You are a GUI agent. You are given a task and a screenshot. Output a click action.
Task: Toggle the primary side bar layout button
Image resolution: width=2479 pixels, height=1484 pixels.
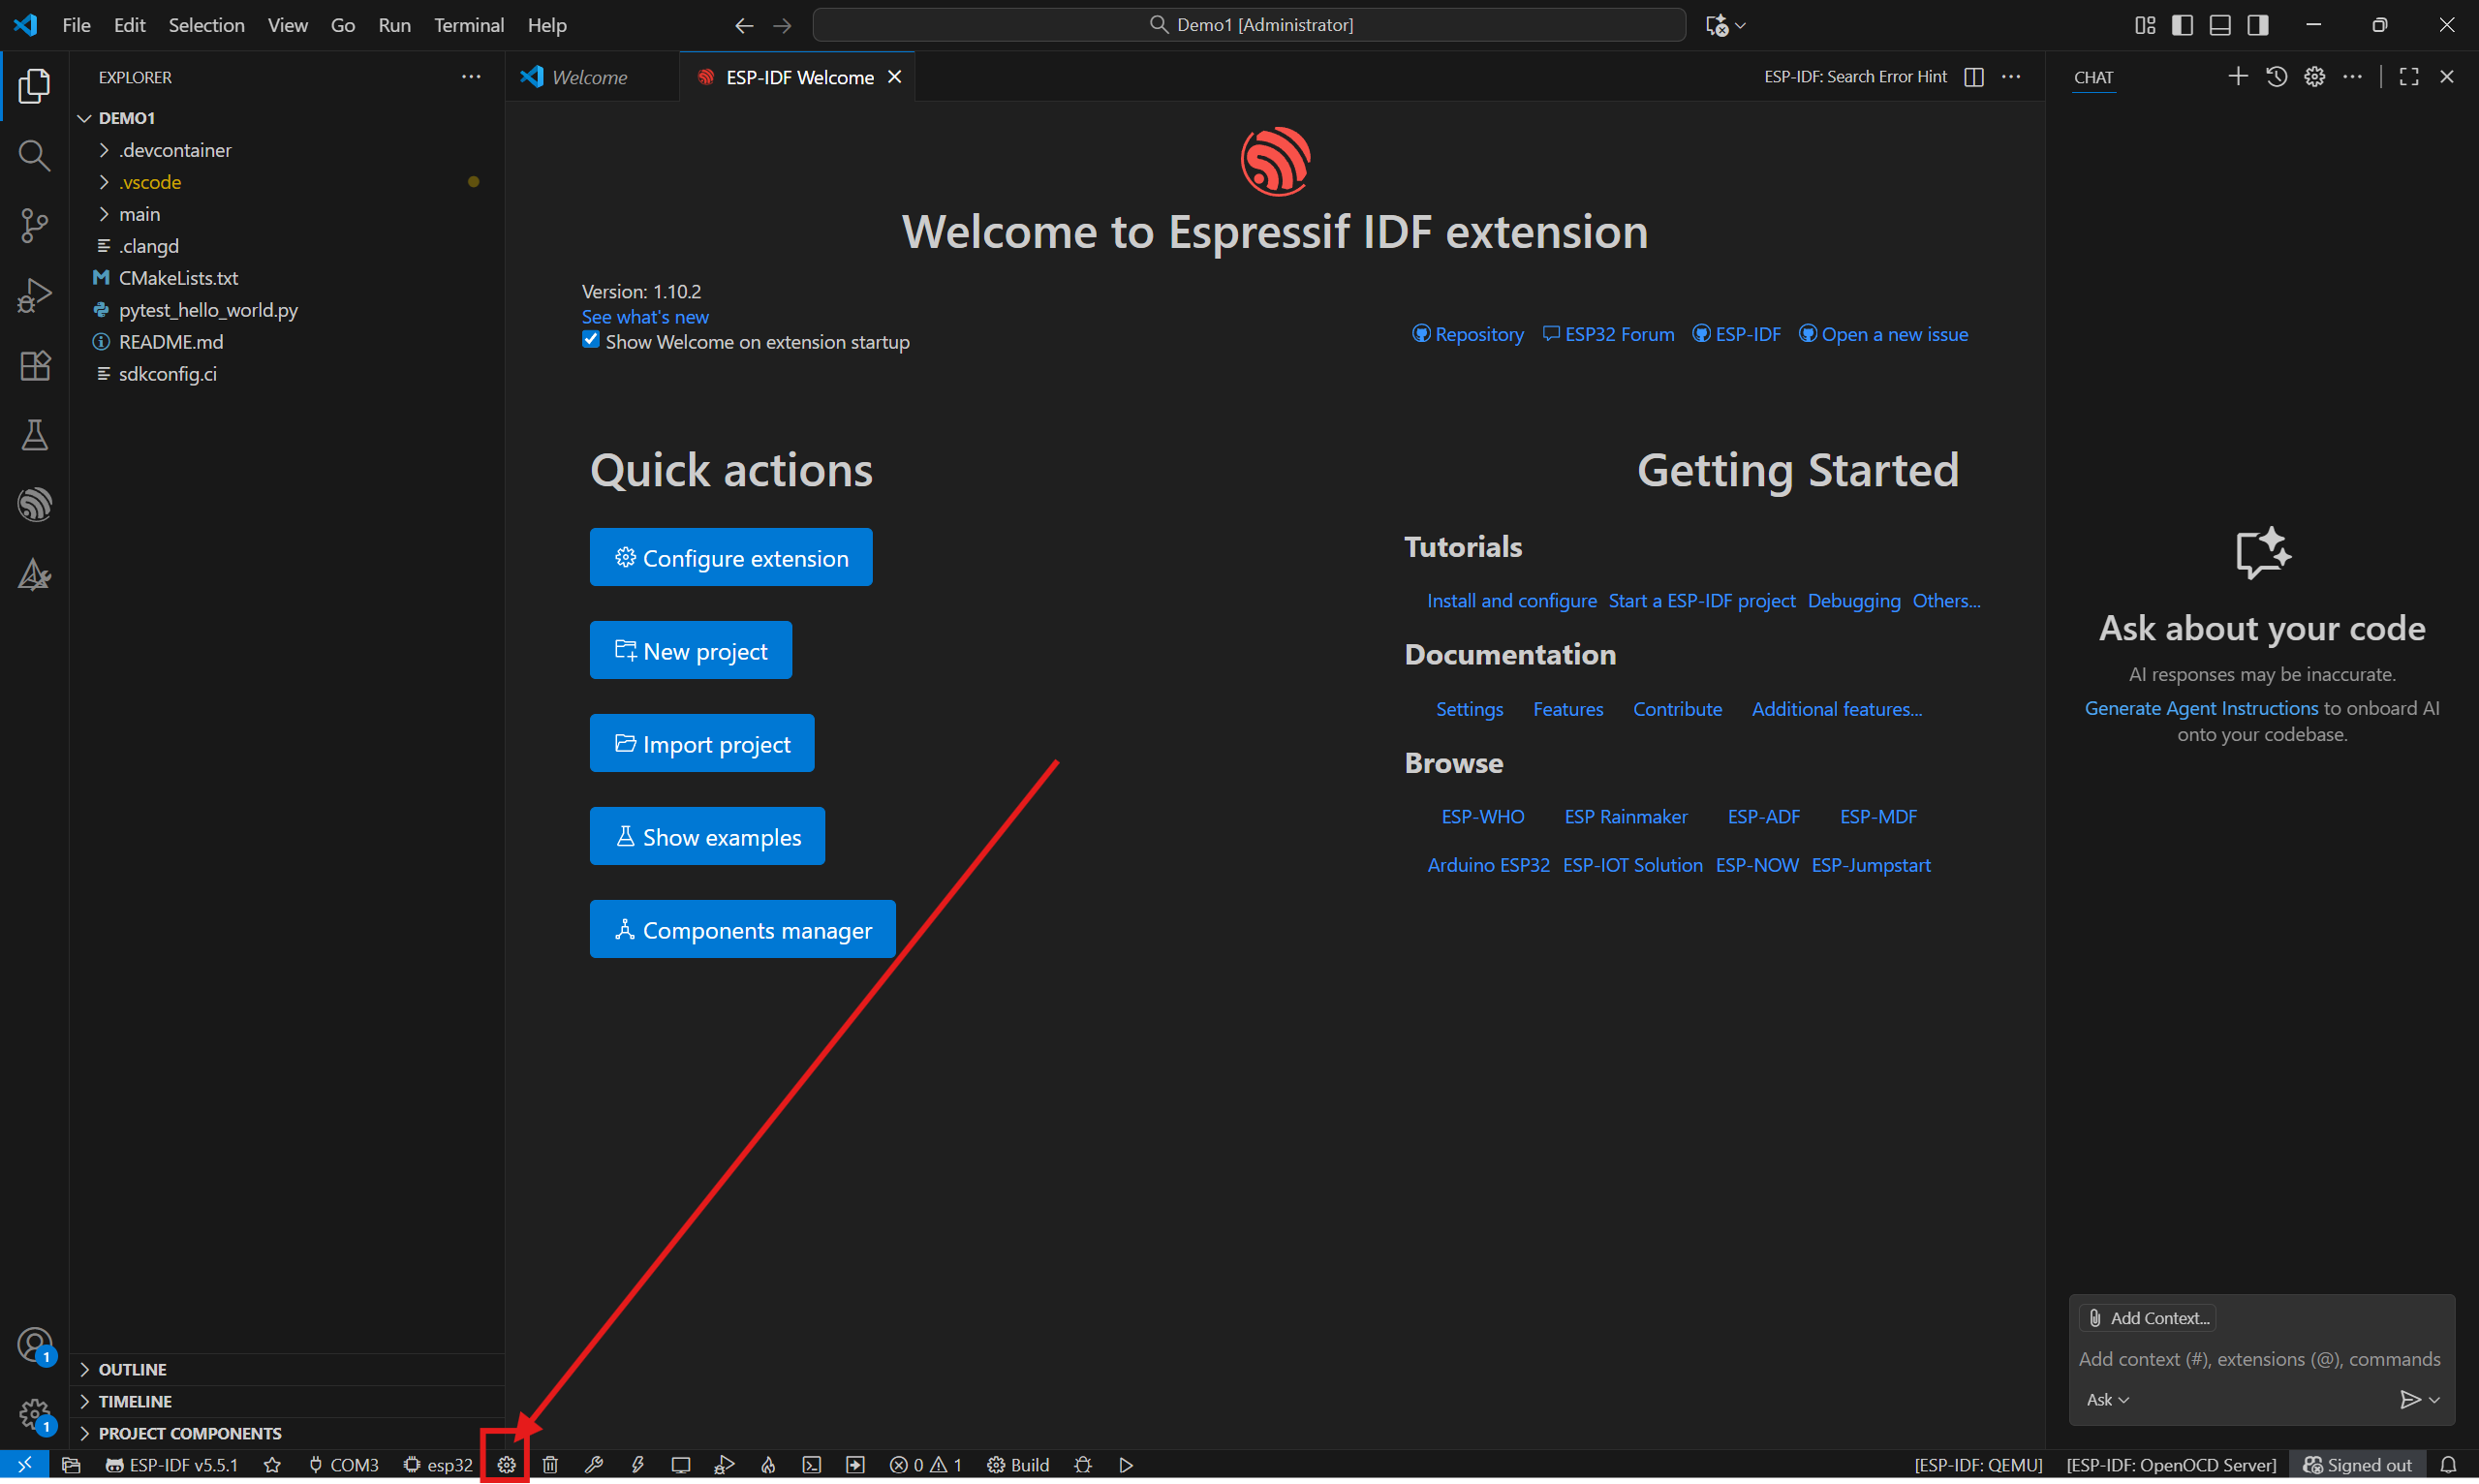2182,25
